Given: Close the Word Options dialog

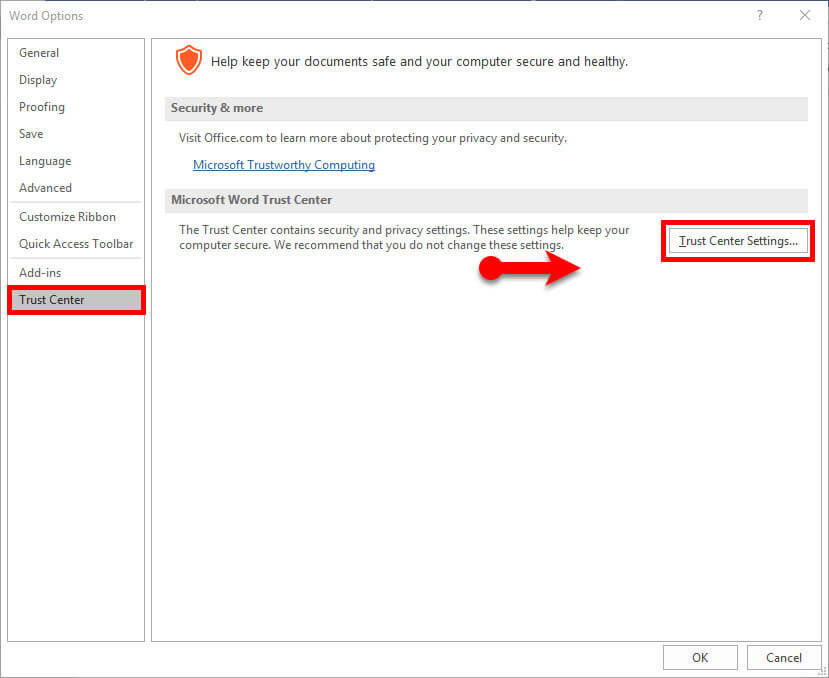Looking at the screenshot, I should coord(804,15).
